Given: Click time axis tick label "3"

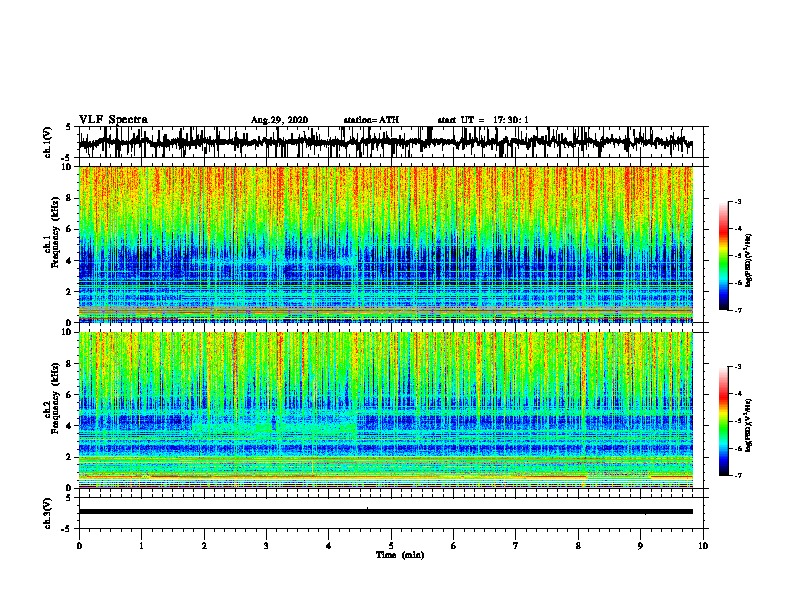Looking at the screenshot, I should pos(266,546).
